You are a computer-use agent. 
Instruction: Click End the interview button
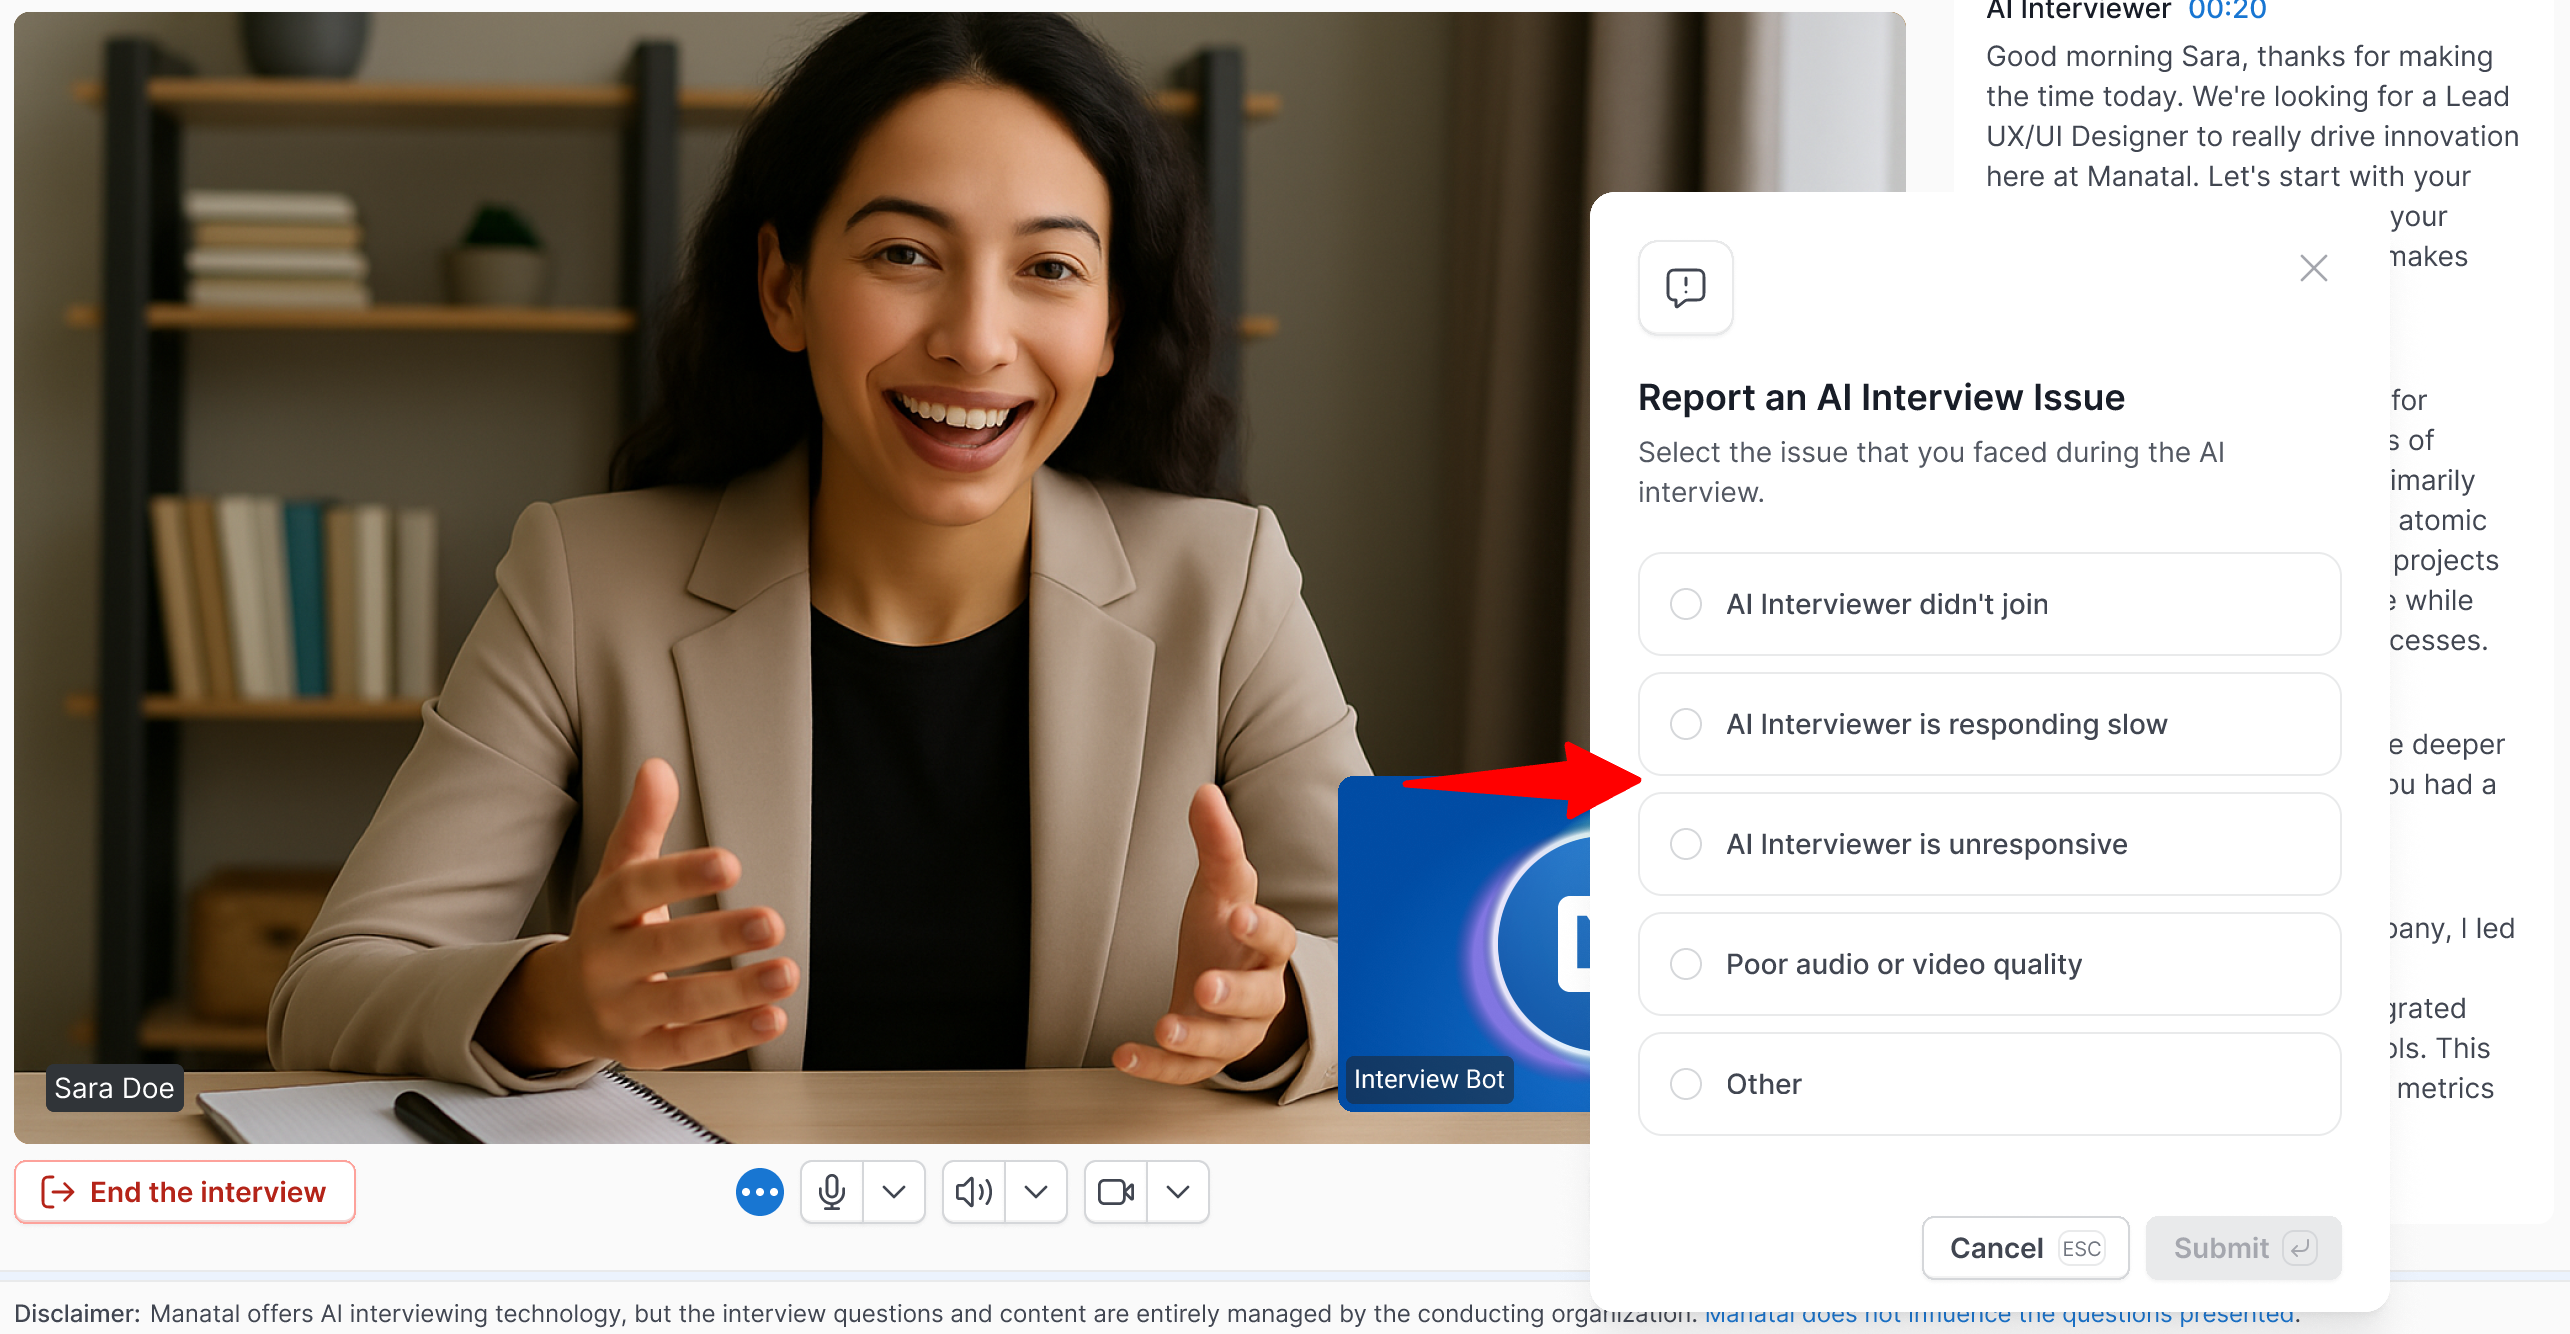pyautogui.click(x=185, y=1192)
